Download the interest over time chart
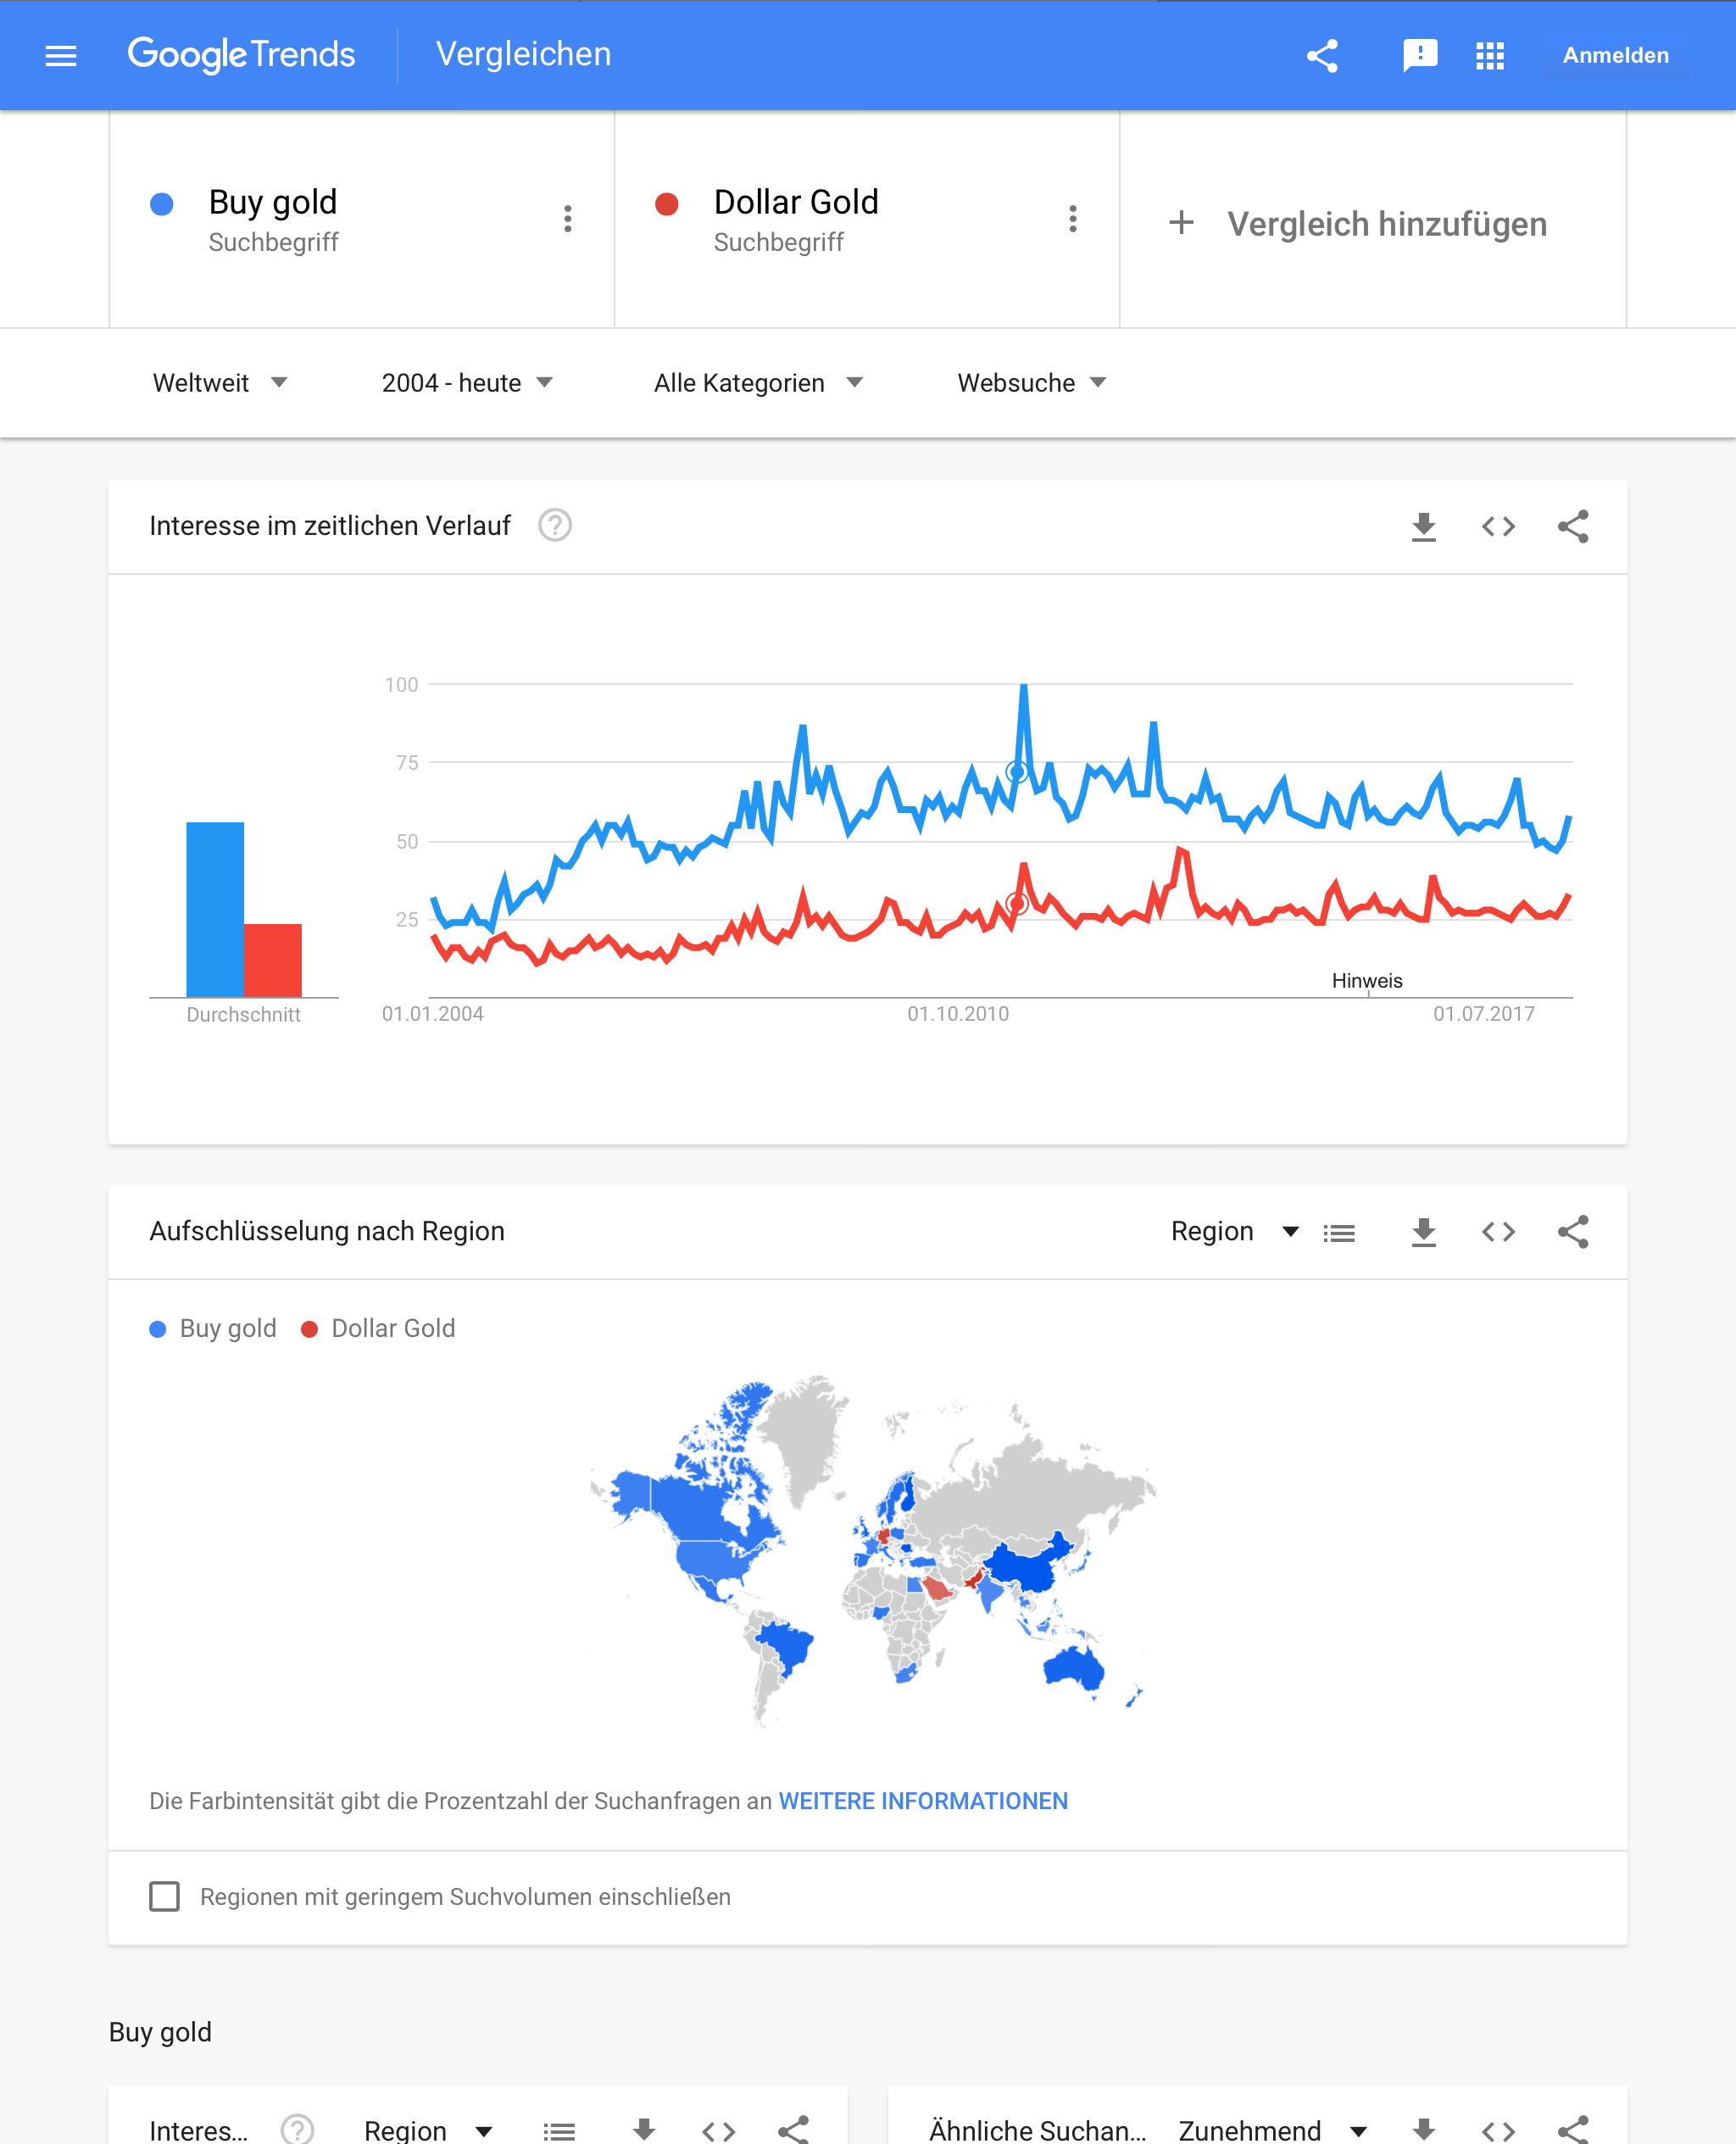Viewport: 1736px width, 2144px height. [x=1423, y=526]
